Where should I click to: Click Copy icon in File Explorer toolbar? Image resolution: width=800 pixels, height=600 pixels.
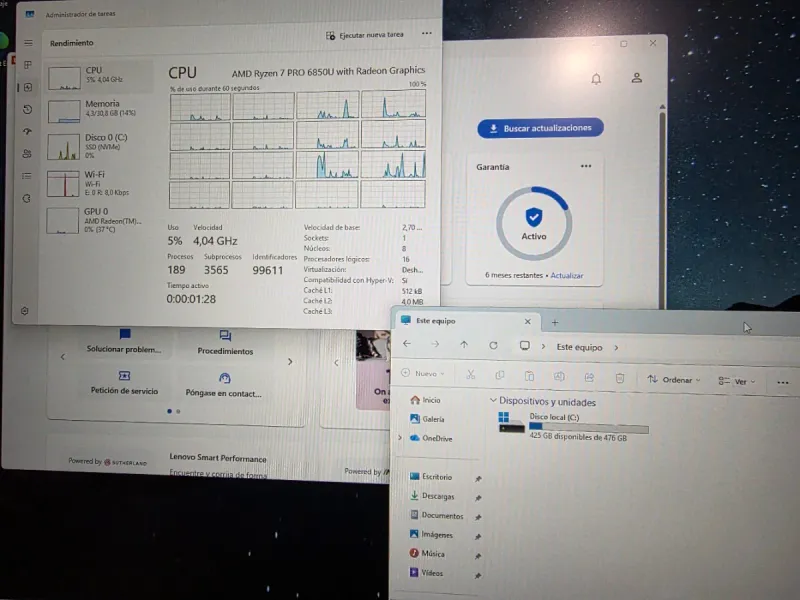point(500,376)
